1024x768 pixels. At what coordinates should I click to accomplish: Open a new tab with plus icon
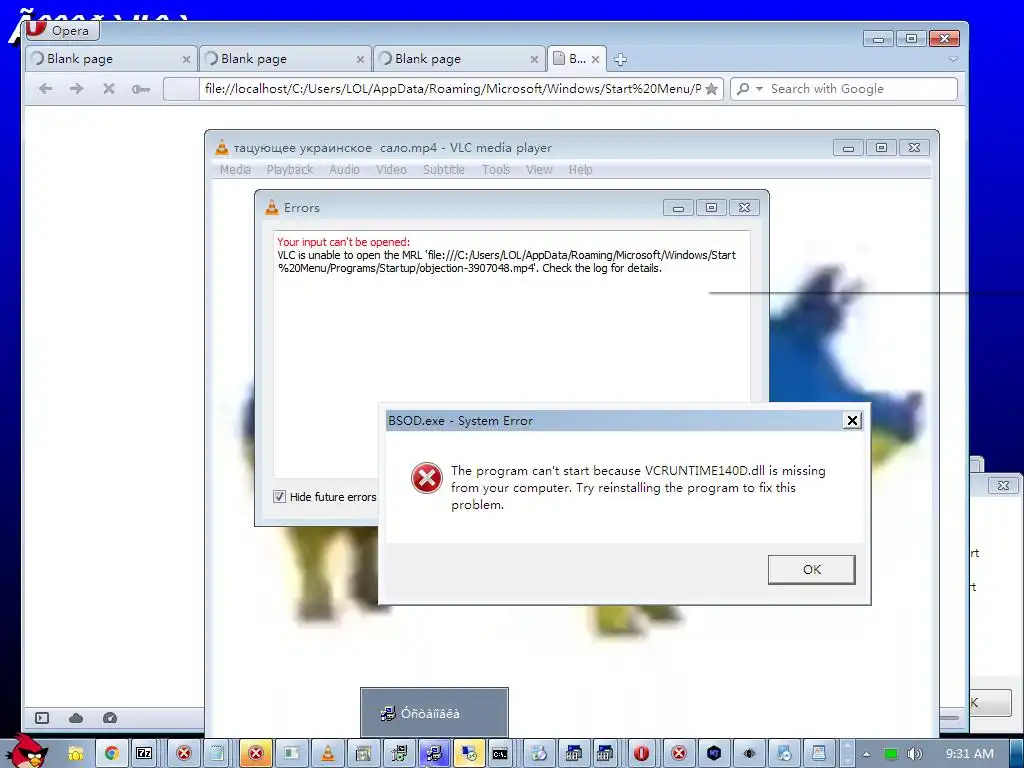[x=620, y=59]
